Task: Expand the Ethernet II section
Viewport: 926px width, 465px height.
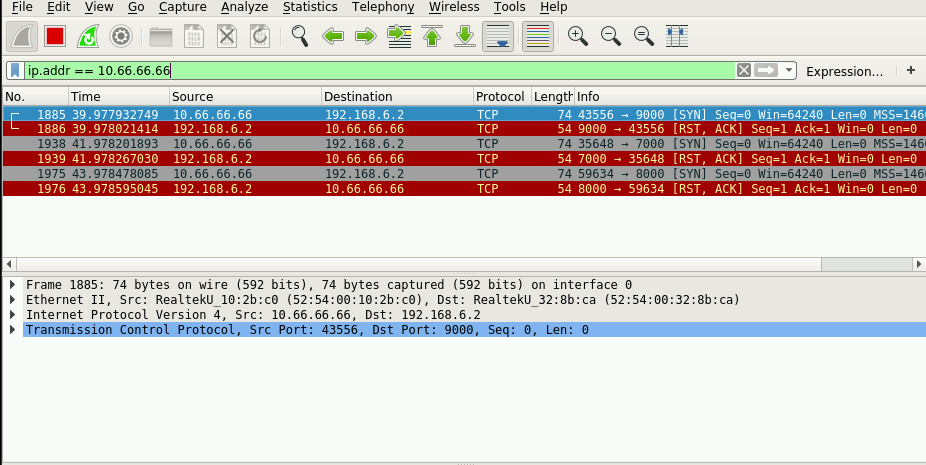Action: tap(13, 300)
